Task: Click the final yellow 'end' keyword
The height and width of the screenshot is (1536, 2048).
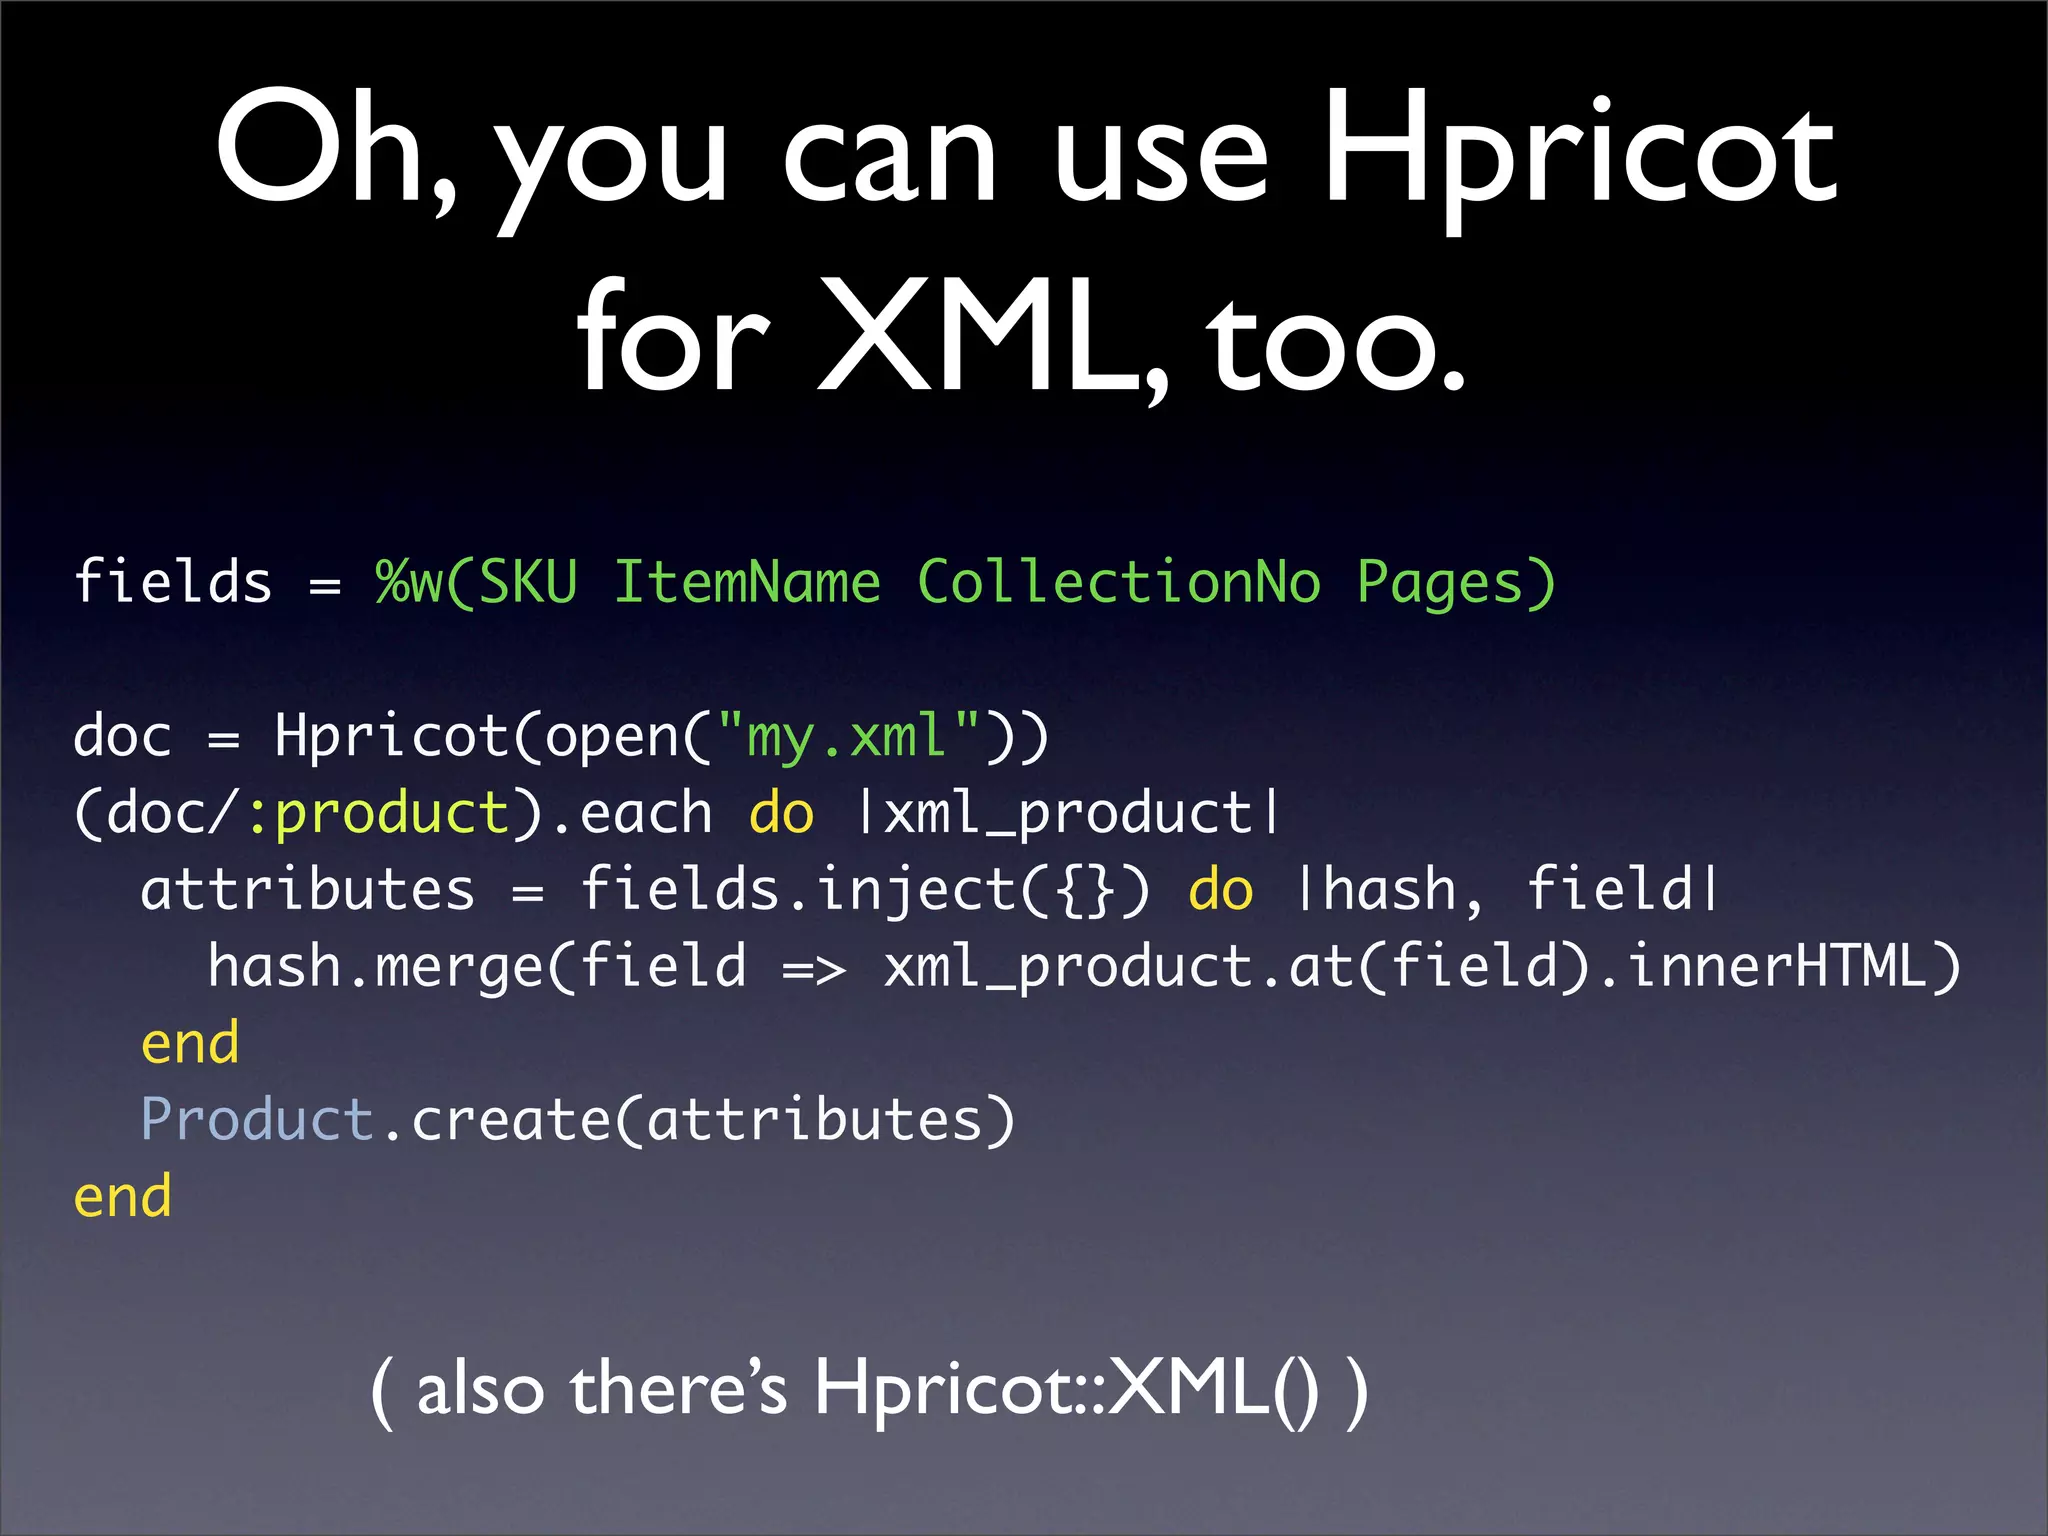Action: pos(122,1196)
